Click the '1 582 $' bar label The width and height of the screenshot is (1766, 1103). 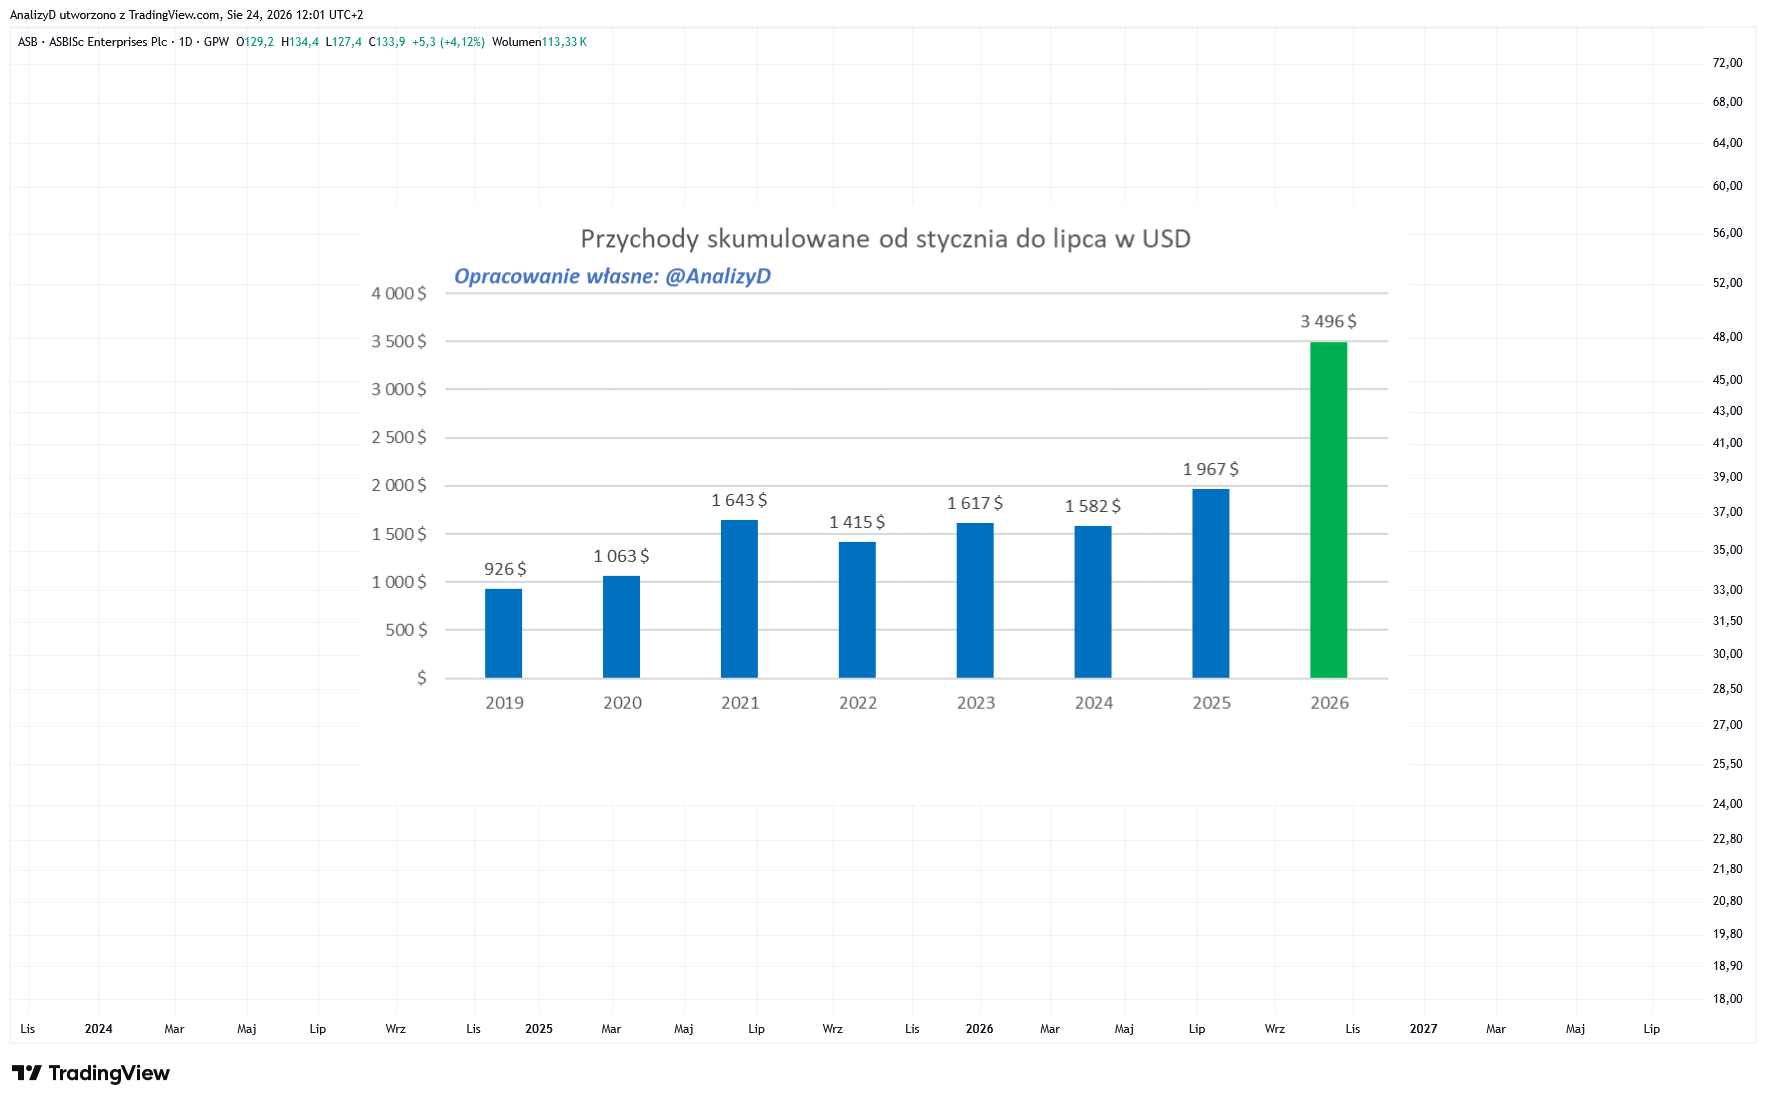1093,506
